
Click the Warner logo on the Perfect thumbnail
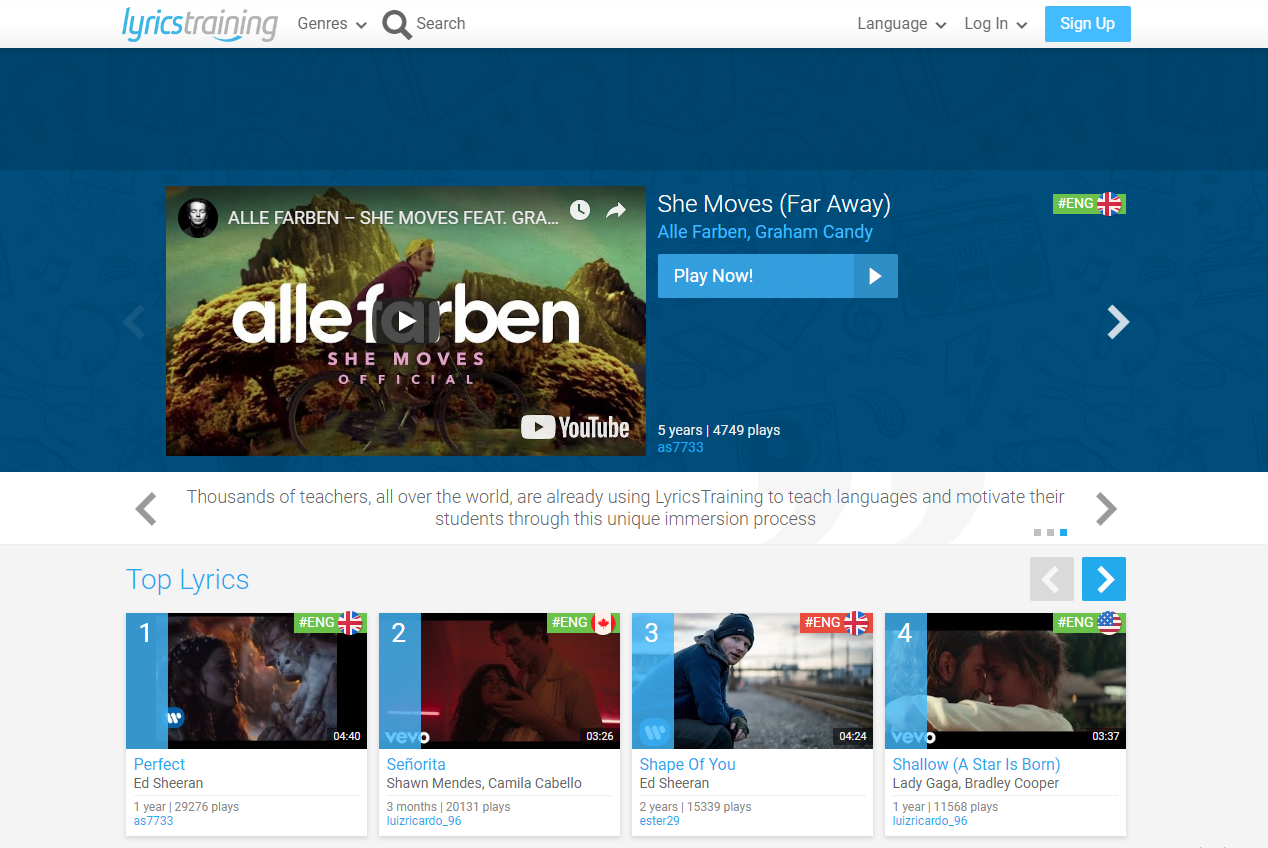[x=173, y=717]
